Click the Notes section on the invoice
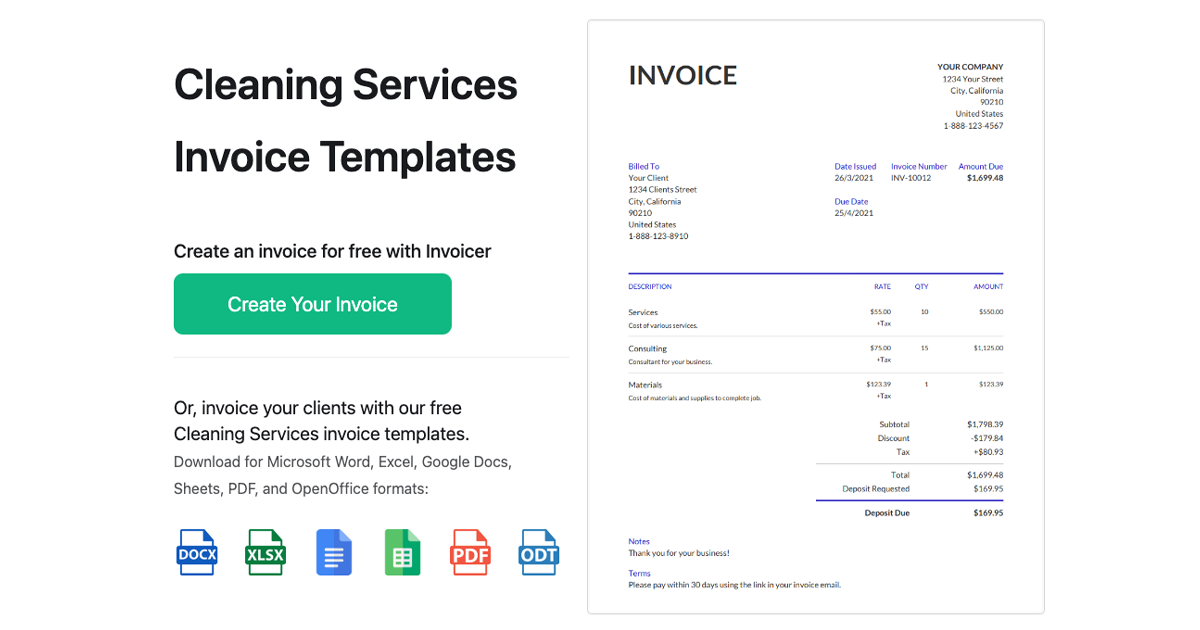The image size is (1200, 630). pos(639,541)
